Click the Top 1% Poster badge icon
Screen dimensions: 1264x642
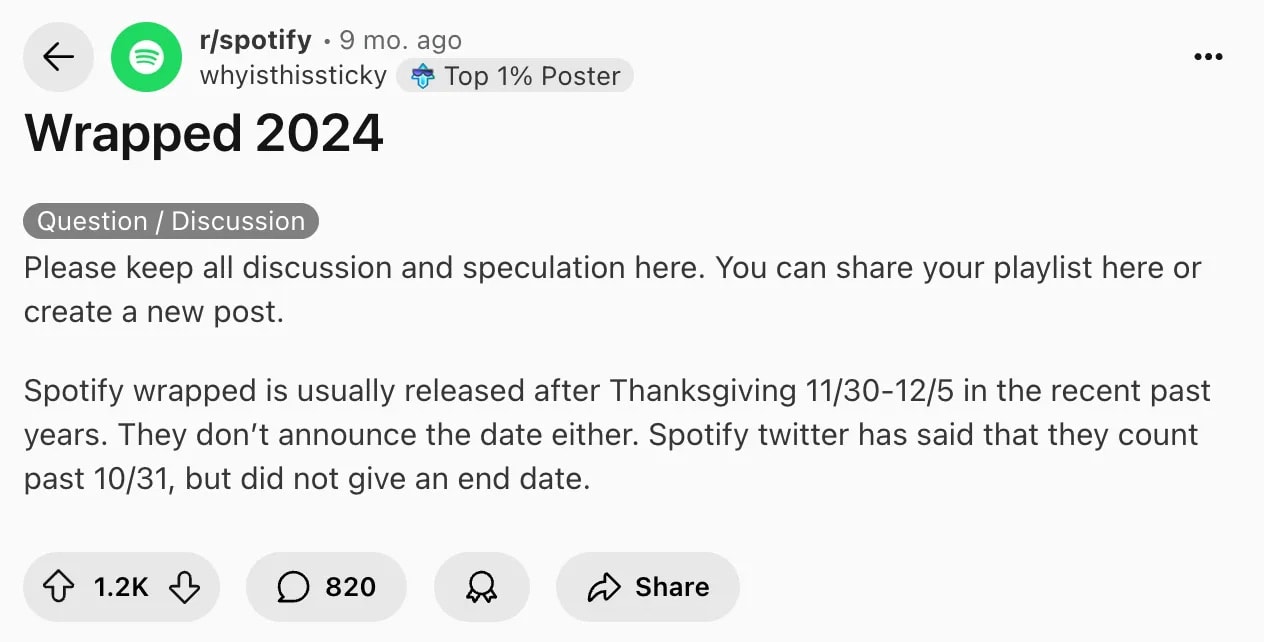423,76
